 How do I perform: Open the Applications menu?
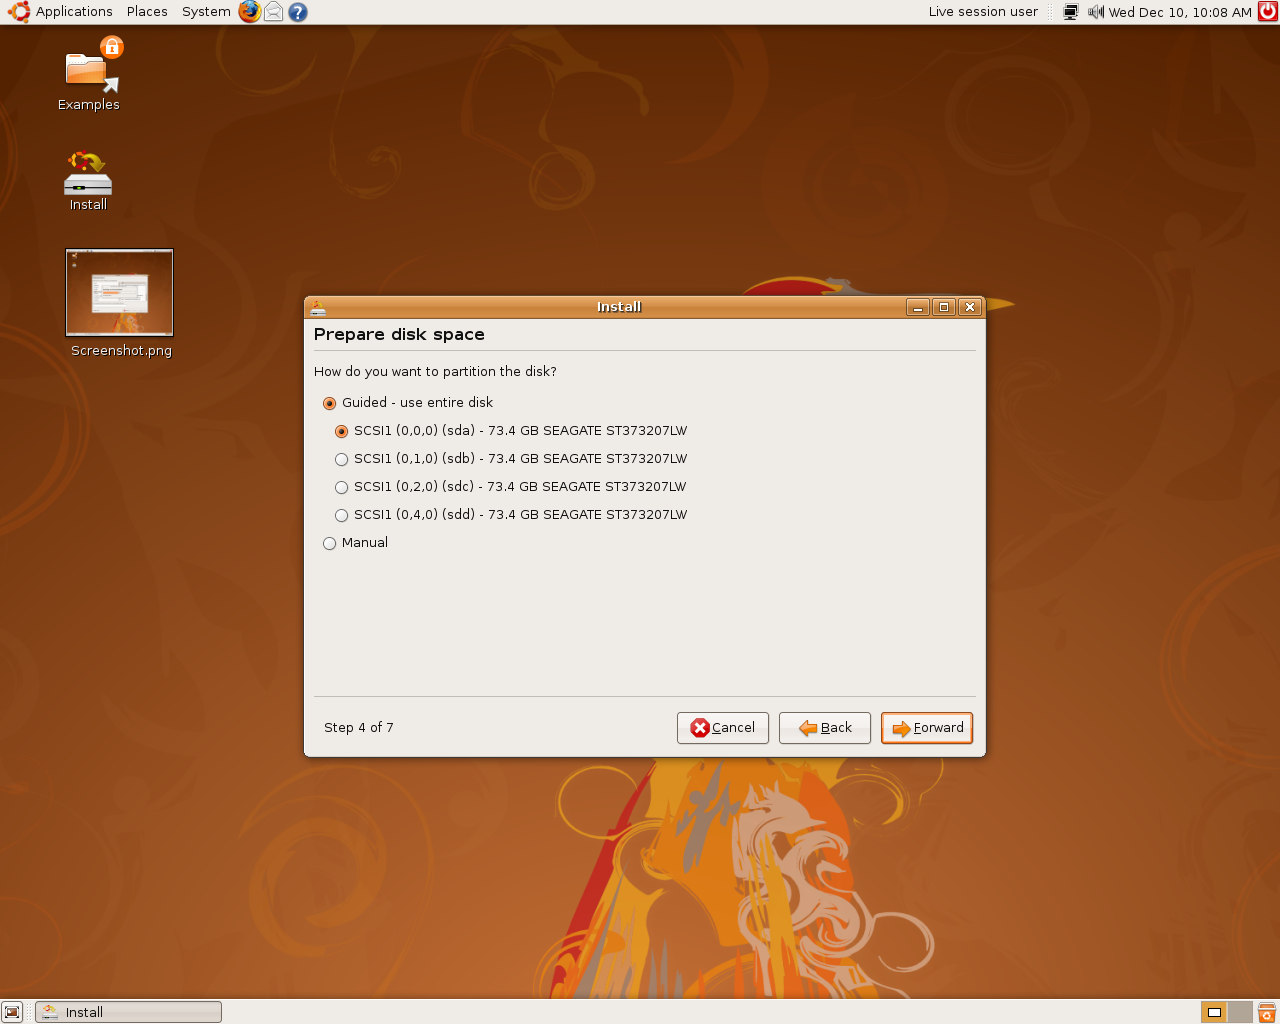[74, 12]
